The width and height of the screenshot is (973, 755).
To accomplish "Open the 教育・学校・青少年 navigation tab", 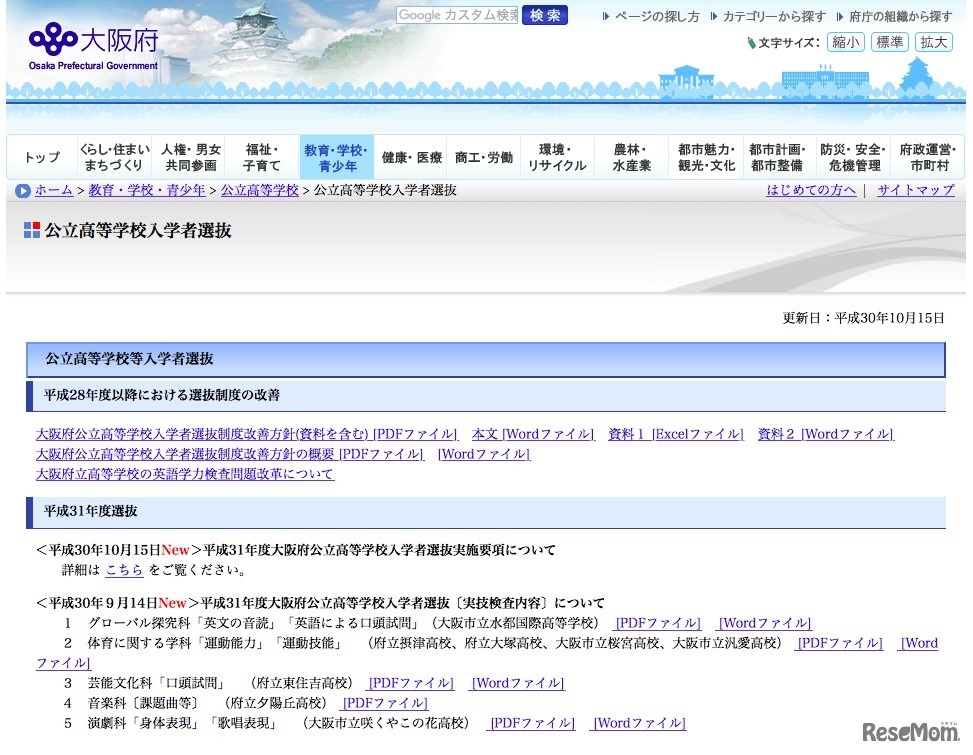I will tap(336, 158).
